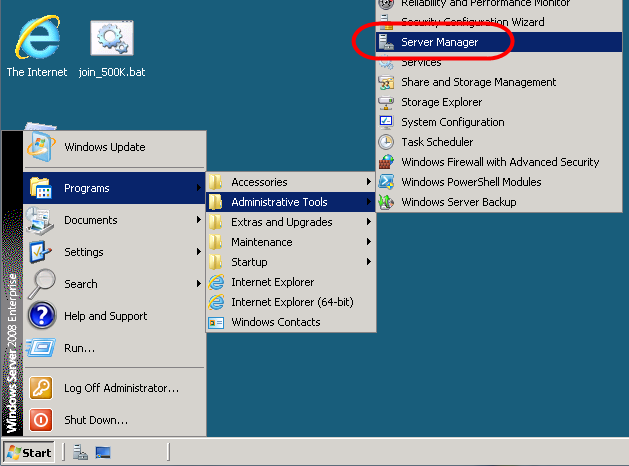Viewport: 629px width, 466px height.
Task: Click the Windows Firewall brick wall icon
Action: pos(386,162)
